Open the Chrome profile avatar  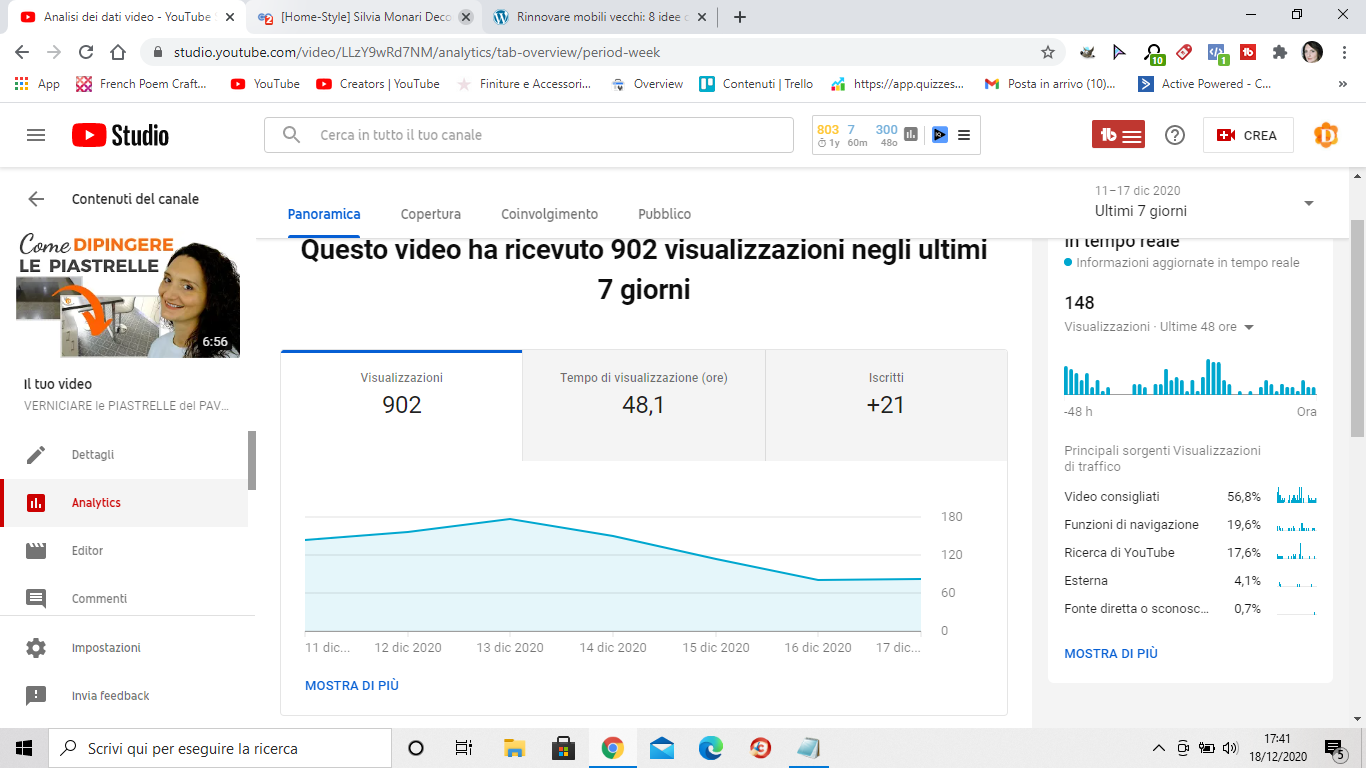click(1313, 52)
